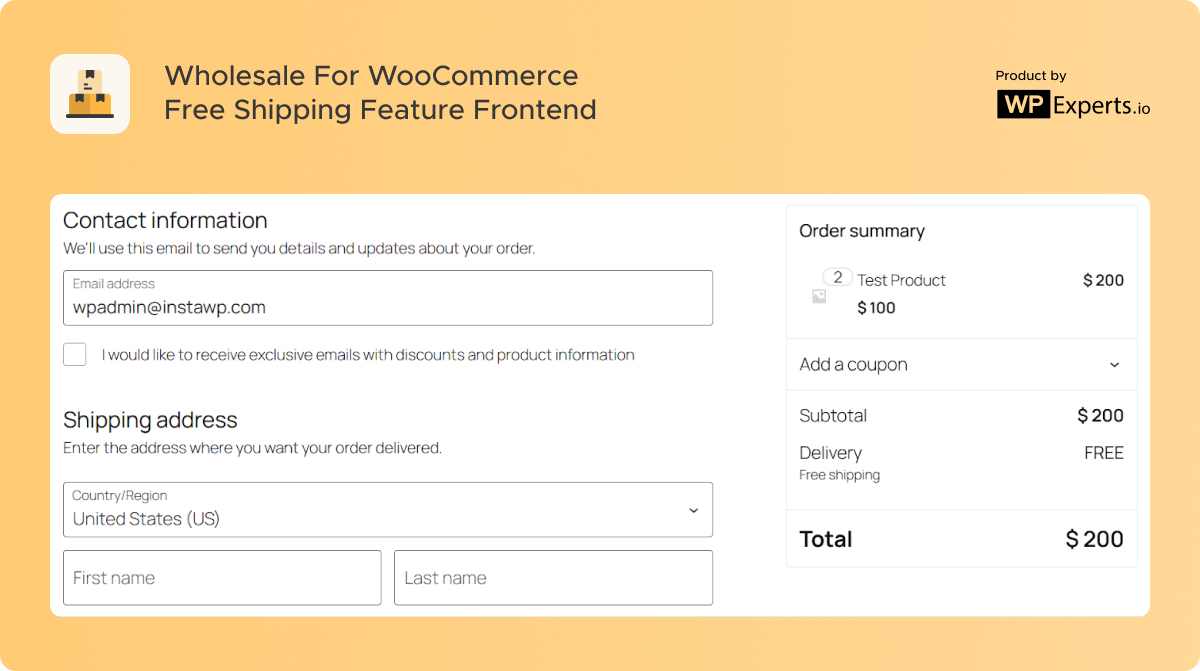This screenshot has width=1200, height=671.
Task: Expand the Add a coupon chevron
Action: (1114, 365)
